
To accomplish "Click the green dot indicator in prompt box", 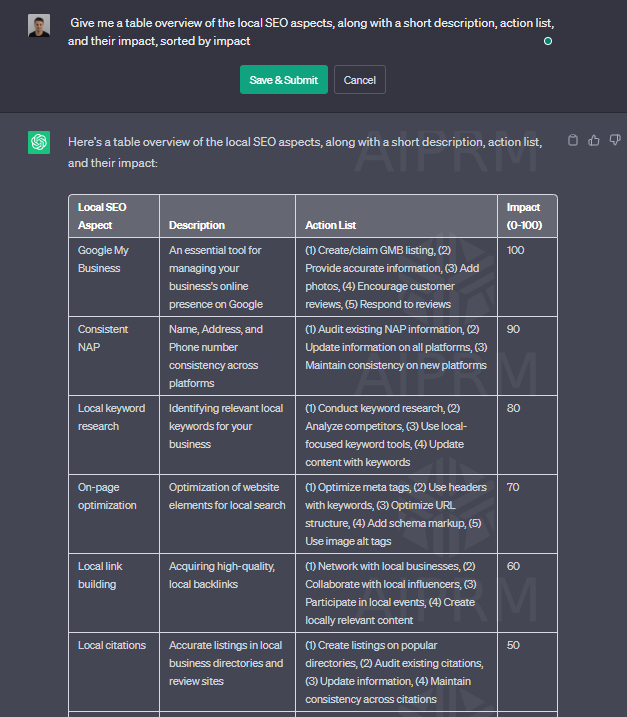I will (547, 41).
